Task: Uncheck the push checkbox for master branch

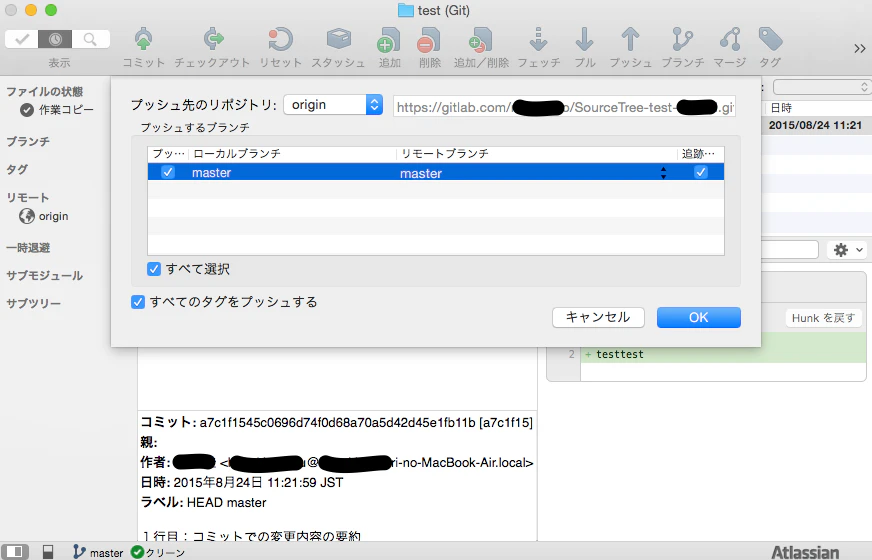Action: [167, 172]
